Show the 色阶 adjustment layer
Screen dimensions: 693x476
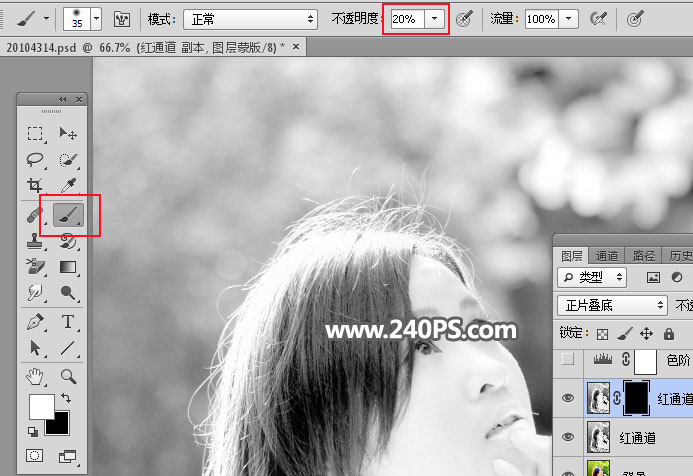click(568, 359)
